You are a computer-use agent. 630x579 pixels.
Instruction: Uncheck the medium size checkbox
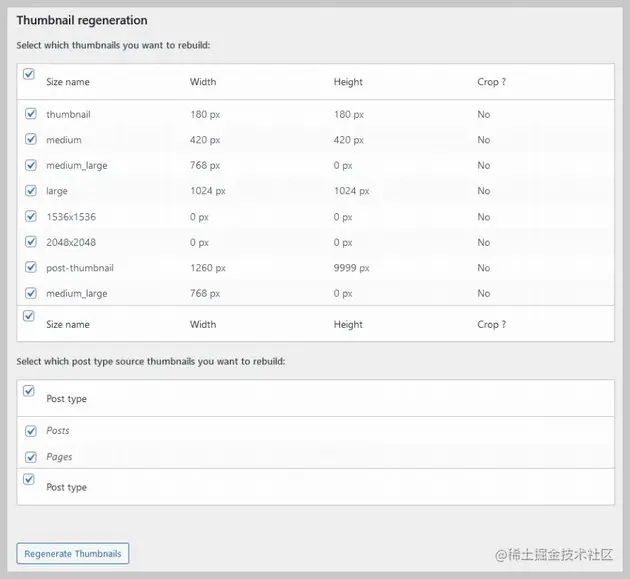[x=31, y=139]
